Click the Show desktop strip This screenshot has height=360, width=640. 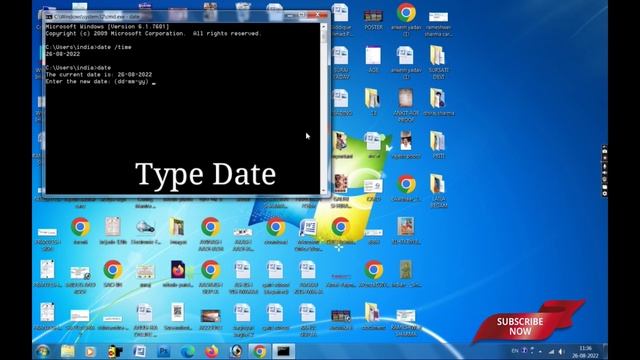(x=605, y=351)
